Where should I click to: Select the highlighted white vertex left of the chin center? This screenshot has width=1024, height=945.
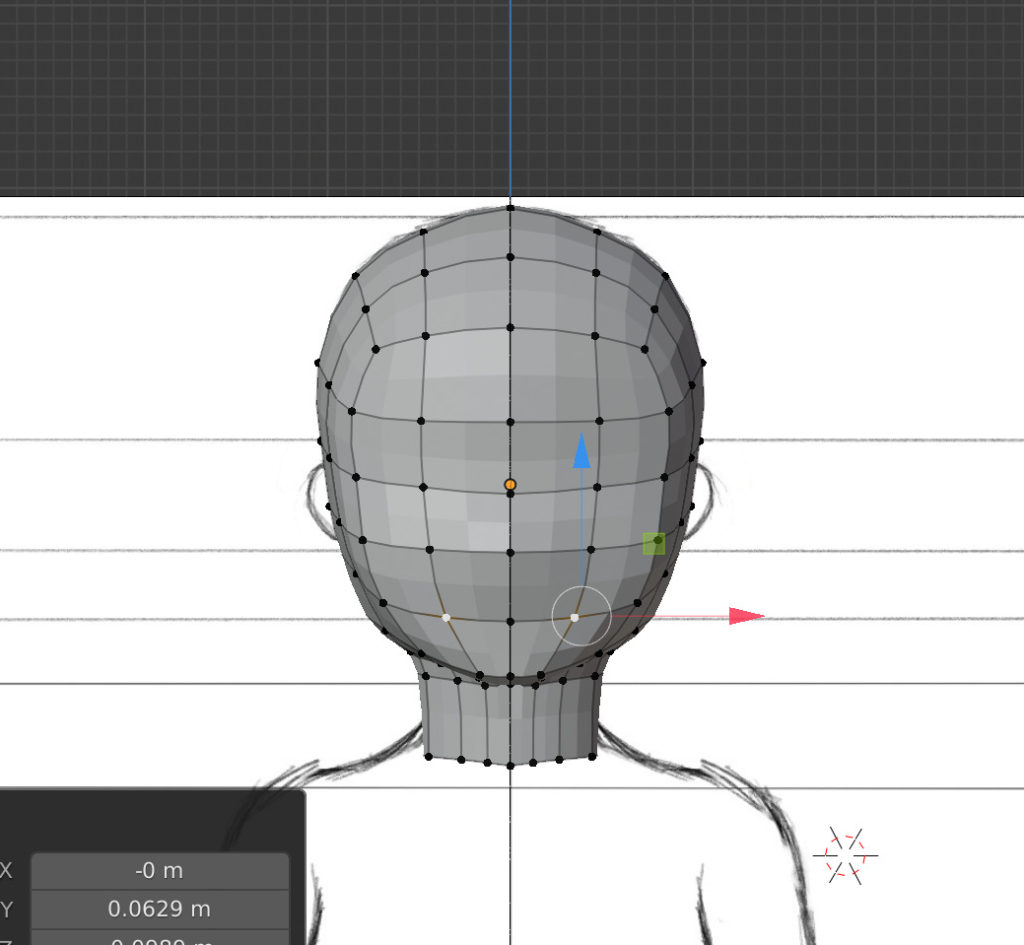[446, 618]
